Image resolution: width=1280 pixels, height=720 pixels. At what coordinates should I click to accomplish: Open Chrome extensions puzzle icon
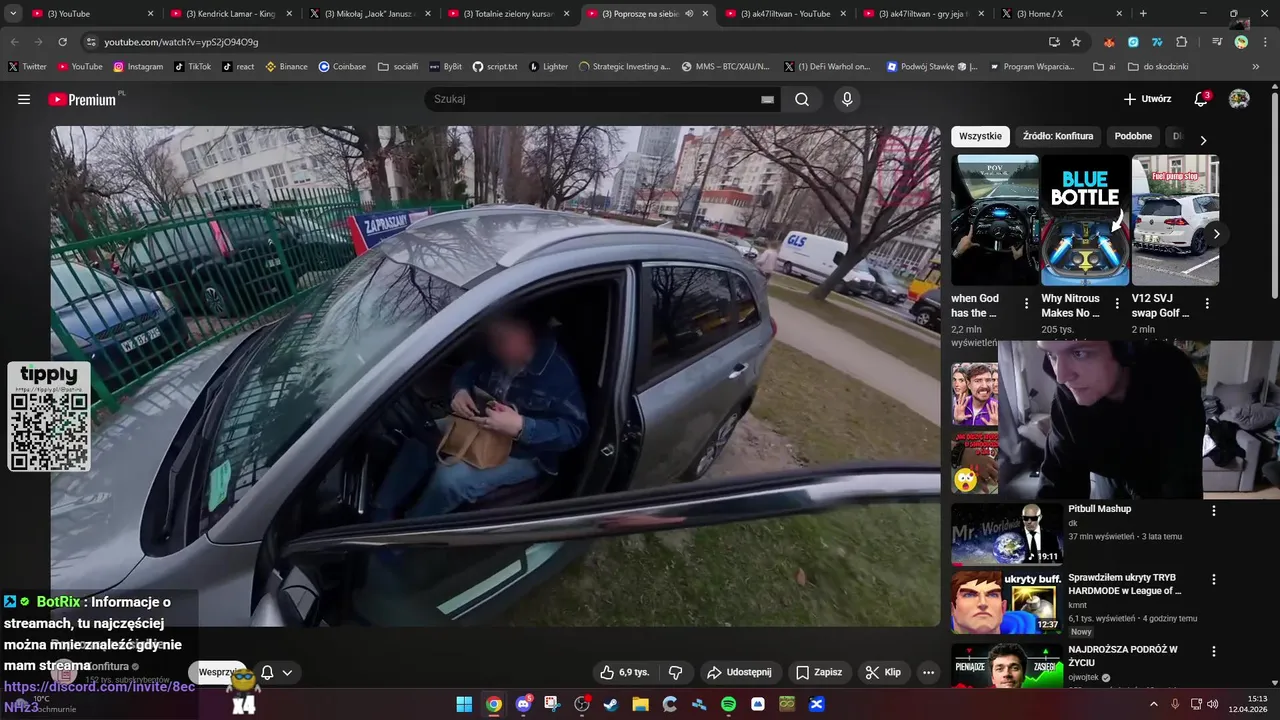coord(1182,42)
